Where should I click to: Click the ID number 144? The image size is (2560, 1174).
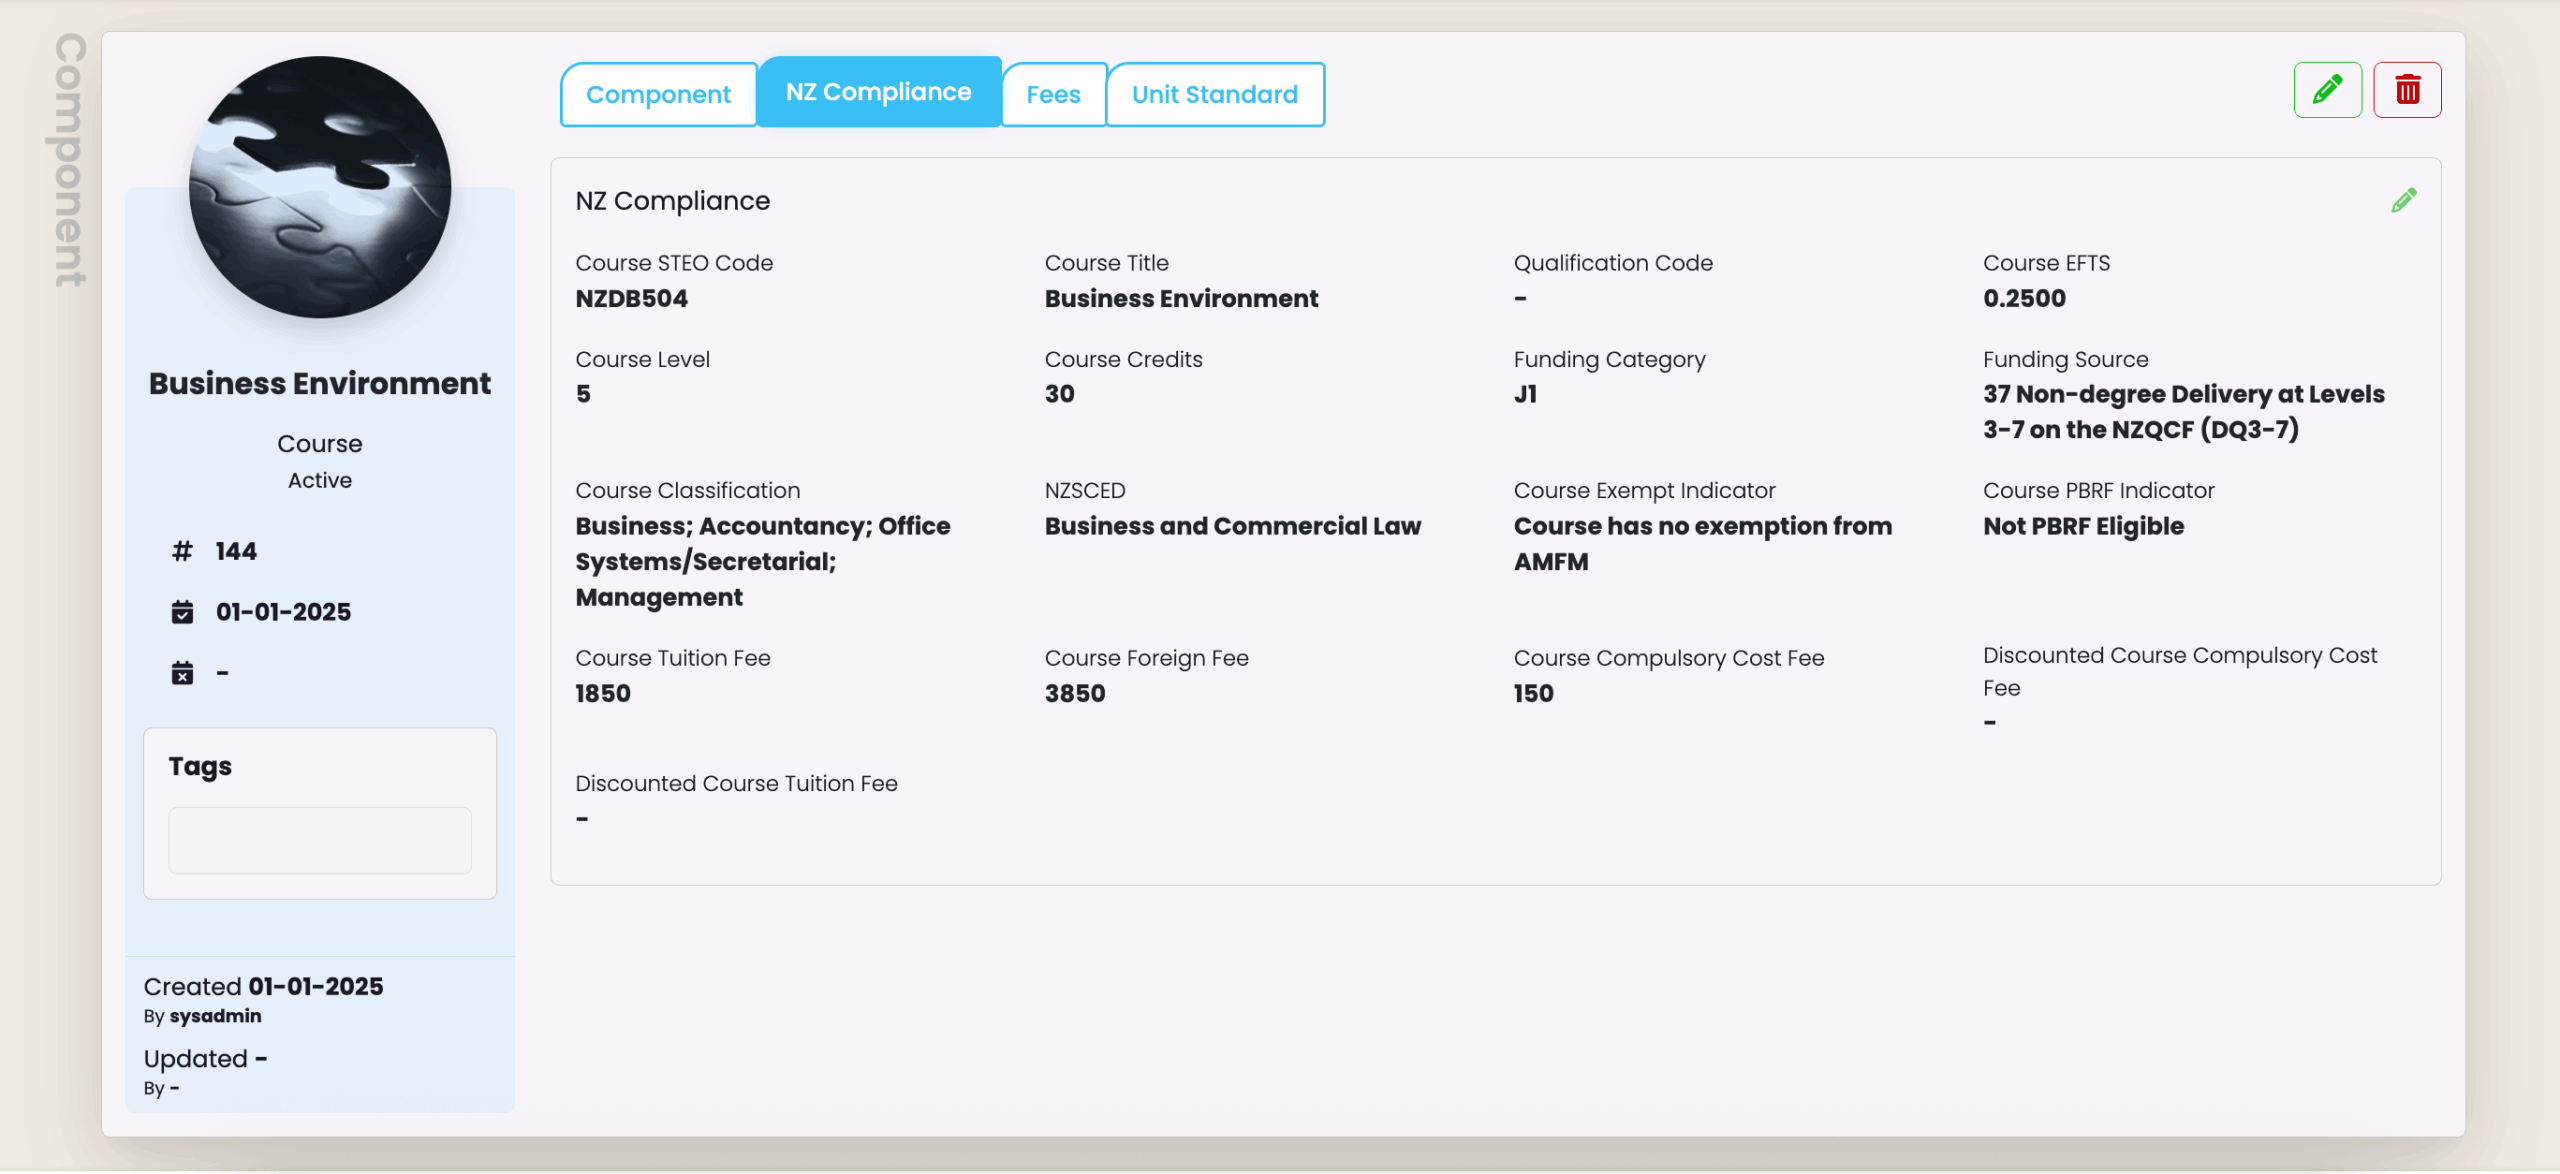pos(236,551)
